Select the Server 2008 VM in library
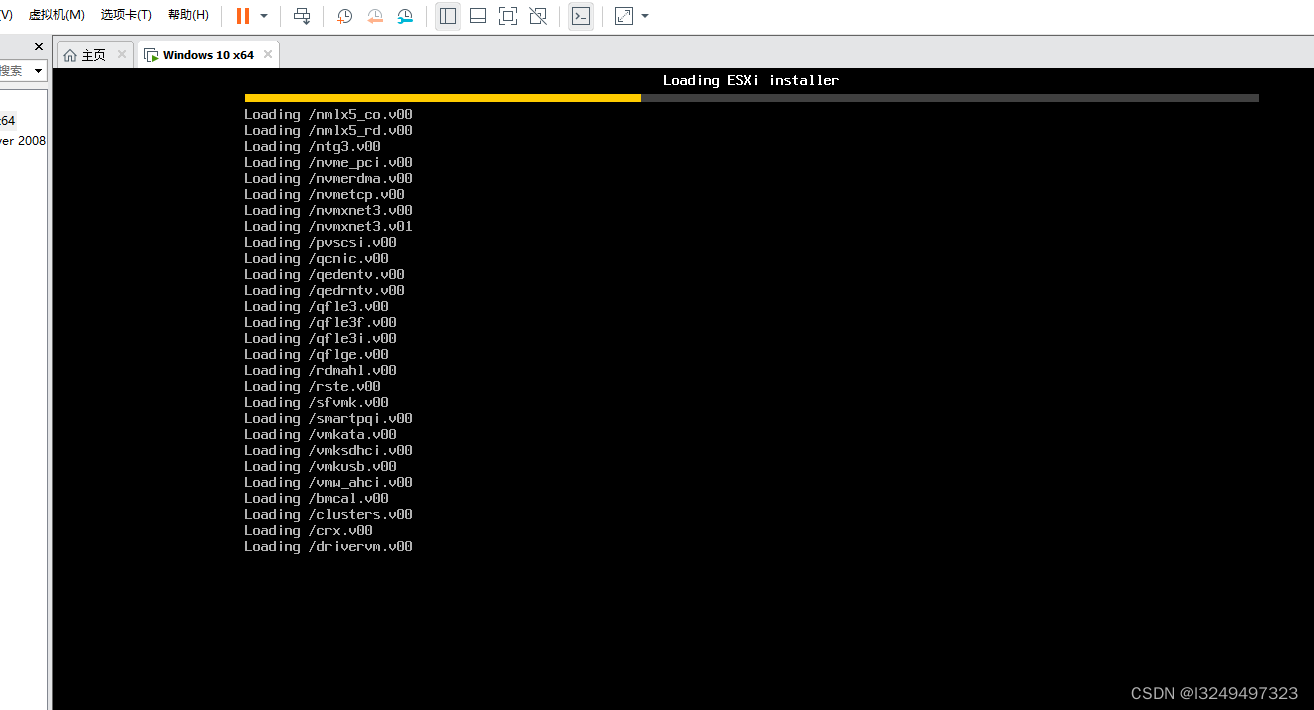 [23, 141]
